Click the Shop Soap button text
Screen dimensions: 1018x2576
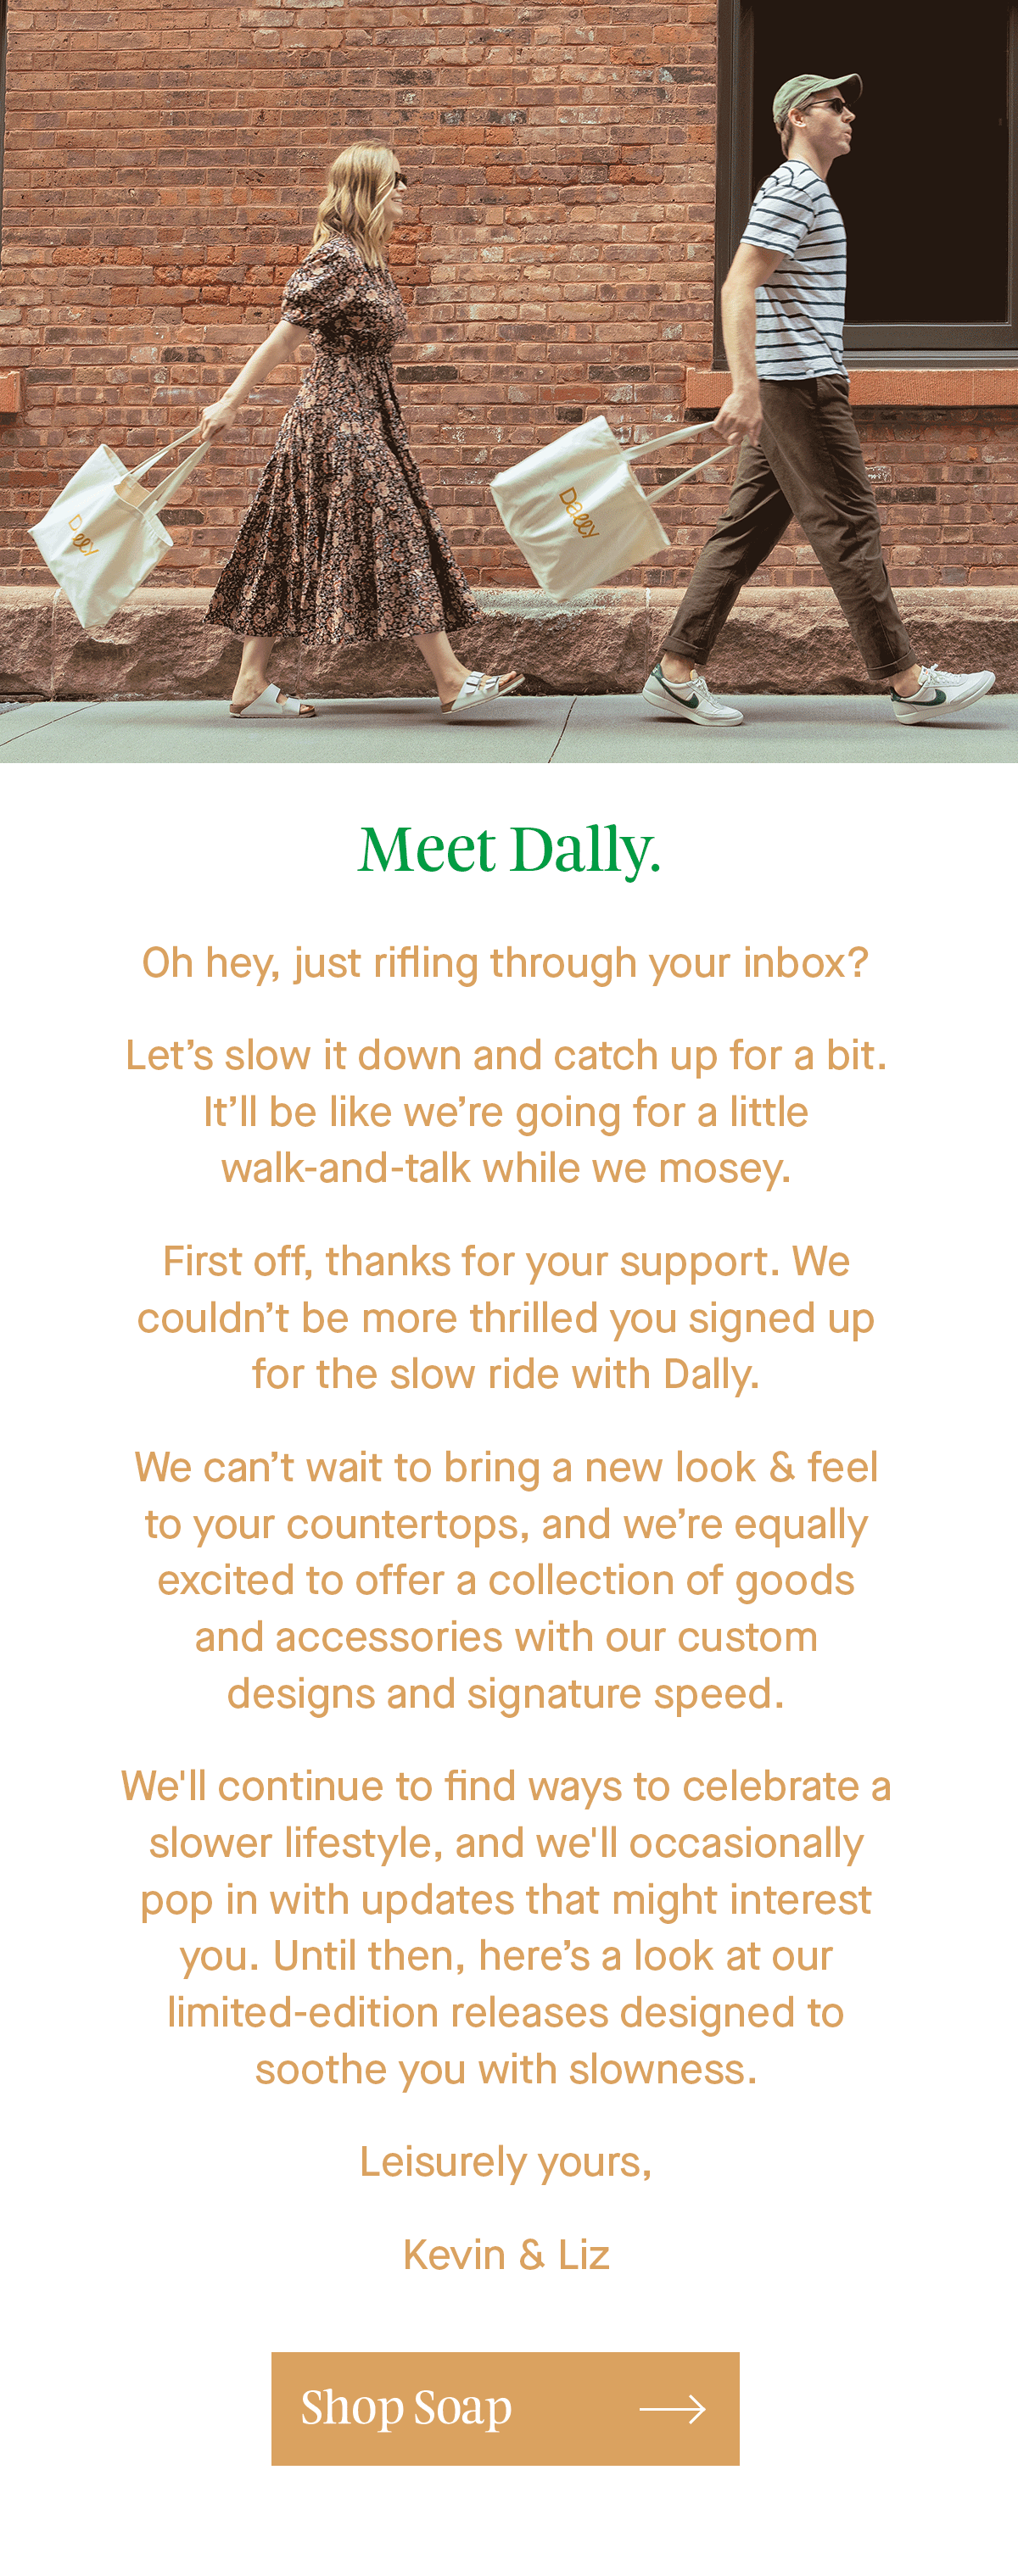coord(406,2408)
